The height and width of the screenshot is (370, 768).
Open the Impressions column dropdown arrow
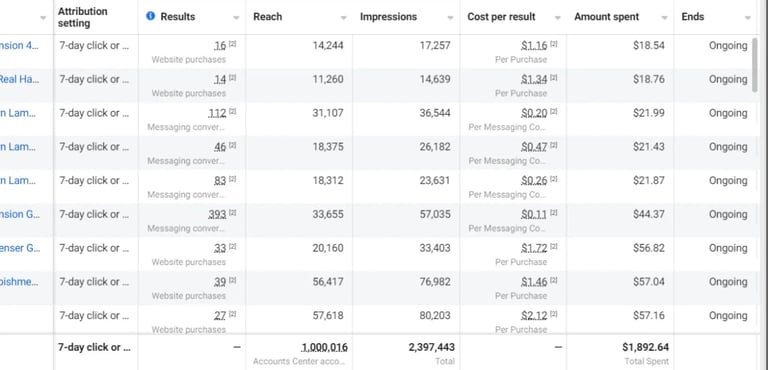[450, 18]
